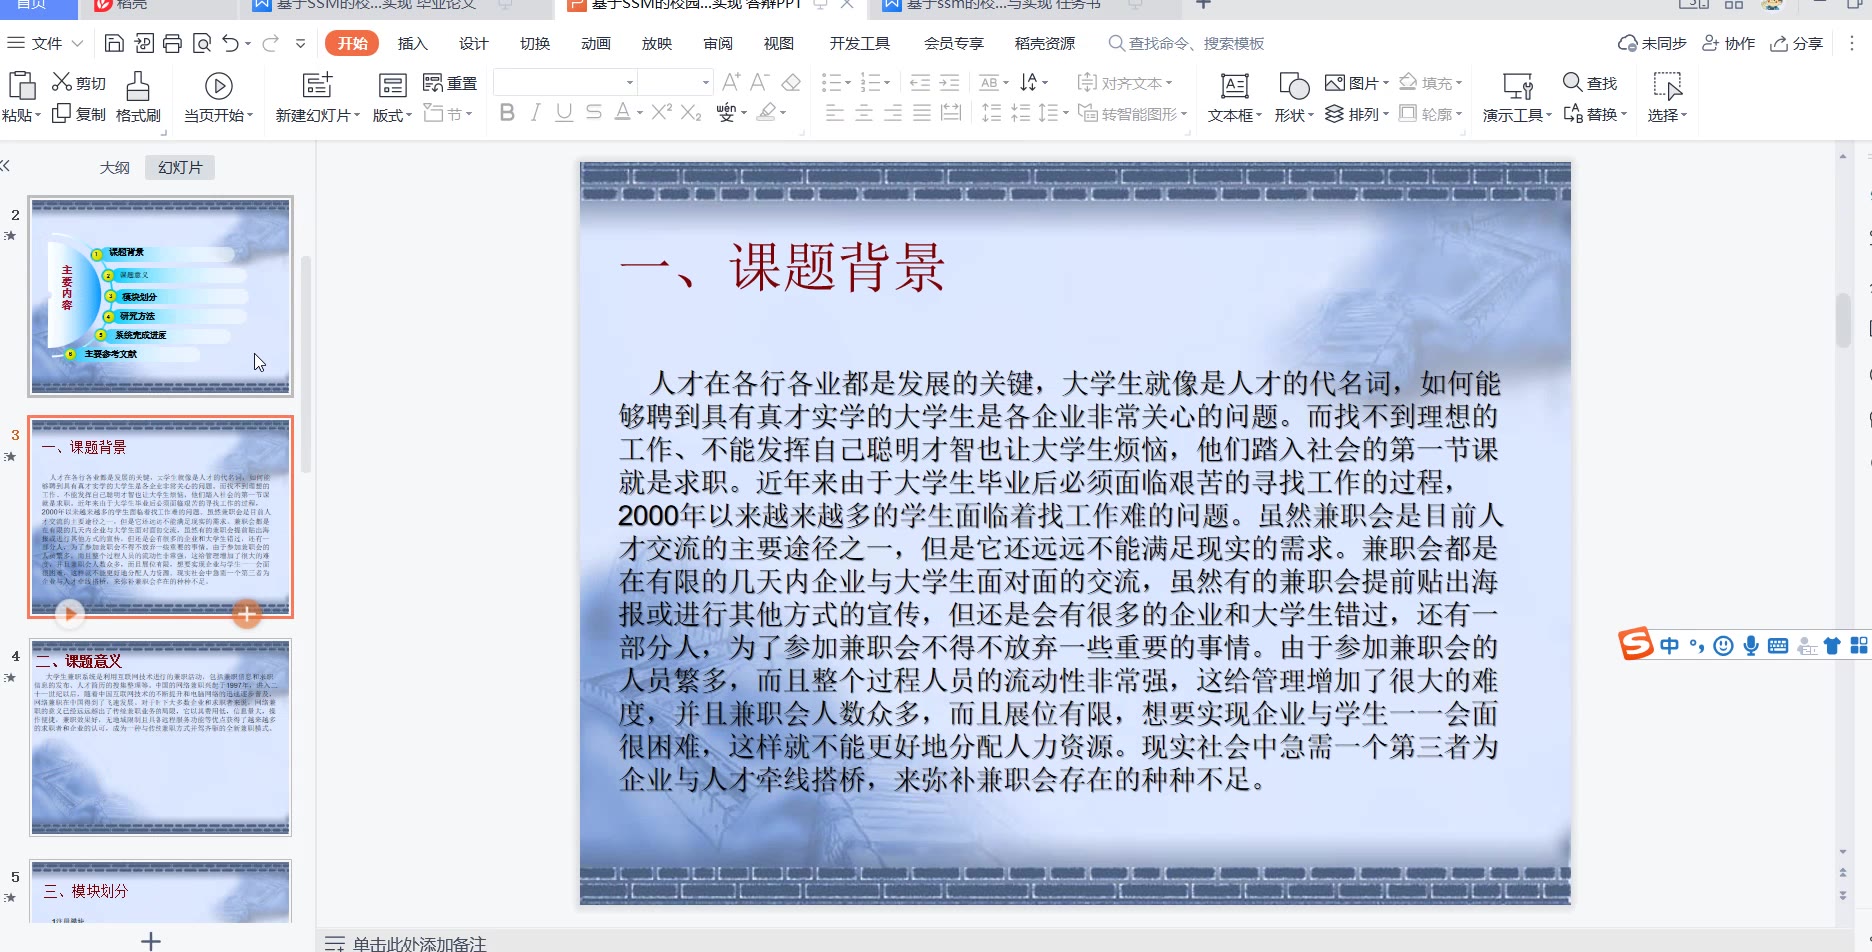
Task: Click the 分享 share icon
Action: click(x=1779, y=43)
